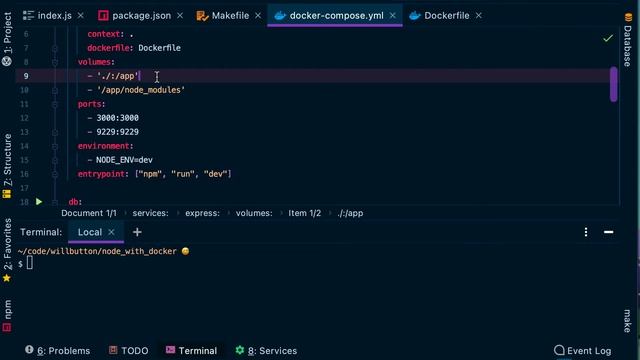Close the index.js tab

[x=81, y=16]
